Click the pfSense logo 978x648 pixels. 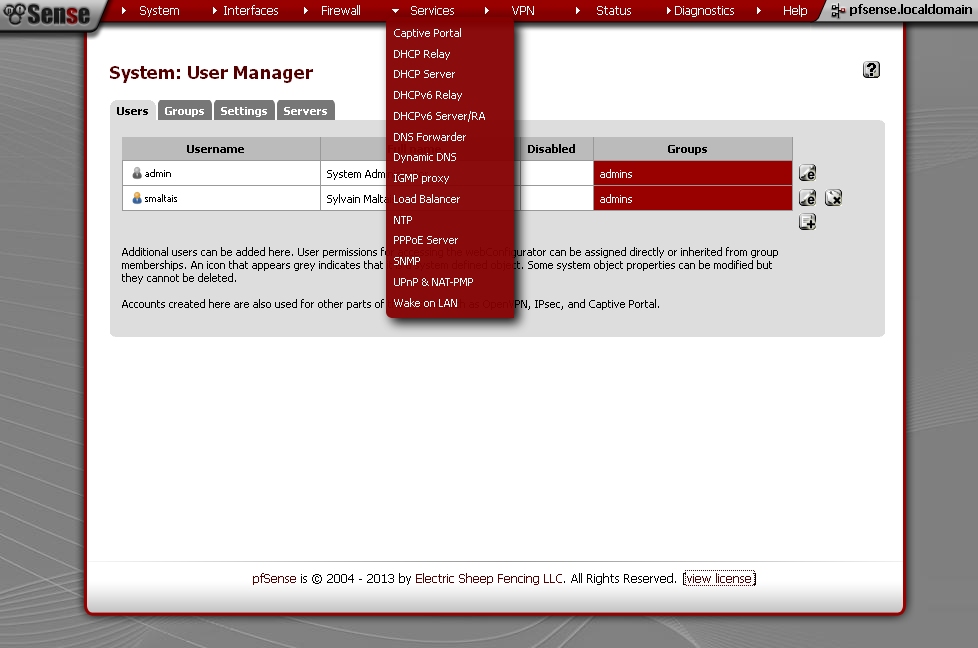point(48,14)
